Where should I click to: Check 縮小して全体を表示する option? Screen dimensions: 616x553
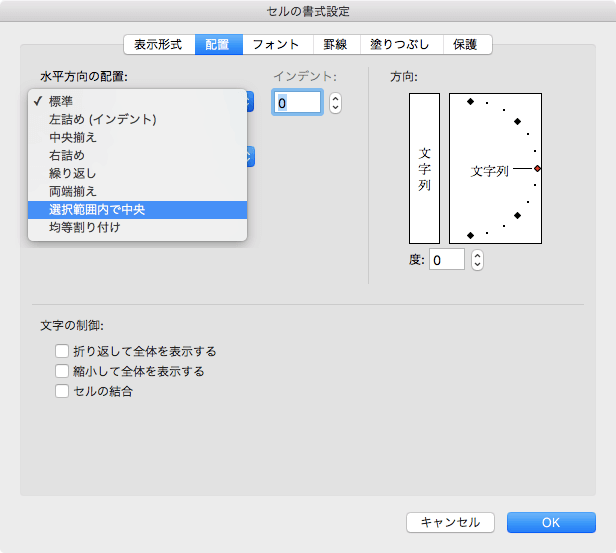[x=63, y=372]
